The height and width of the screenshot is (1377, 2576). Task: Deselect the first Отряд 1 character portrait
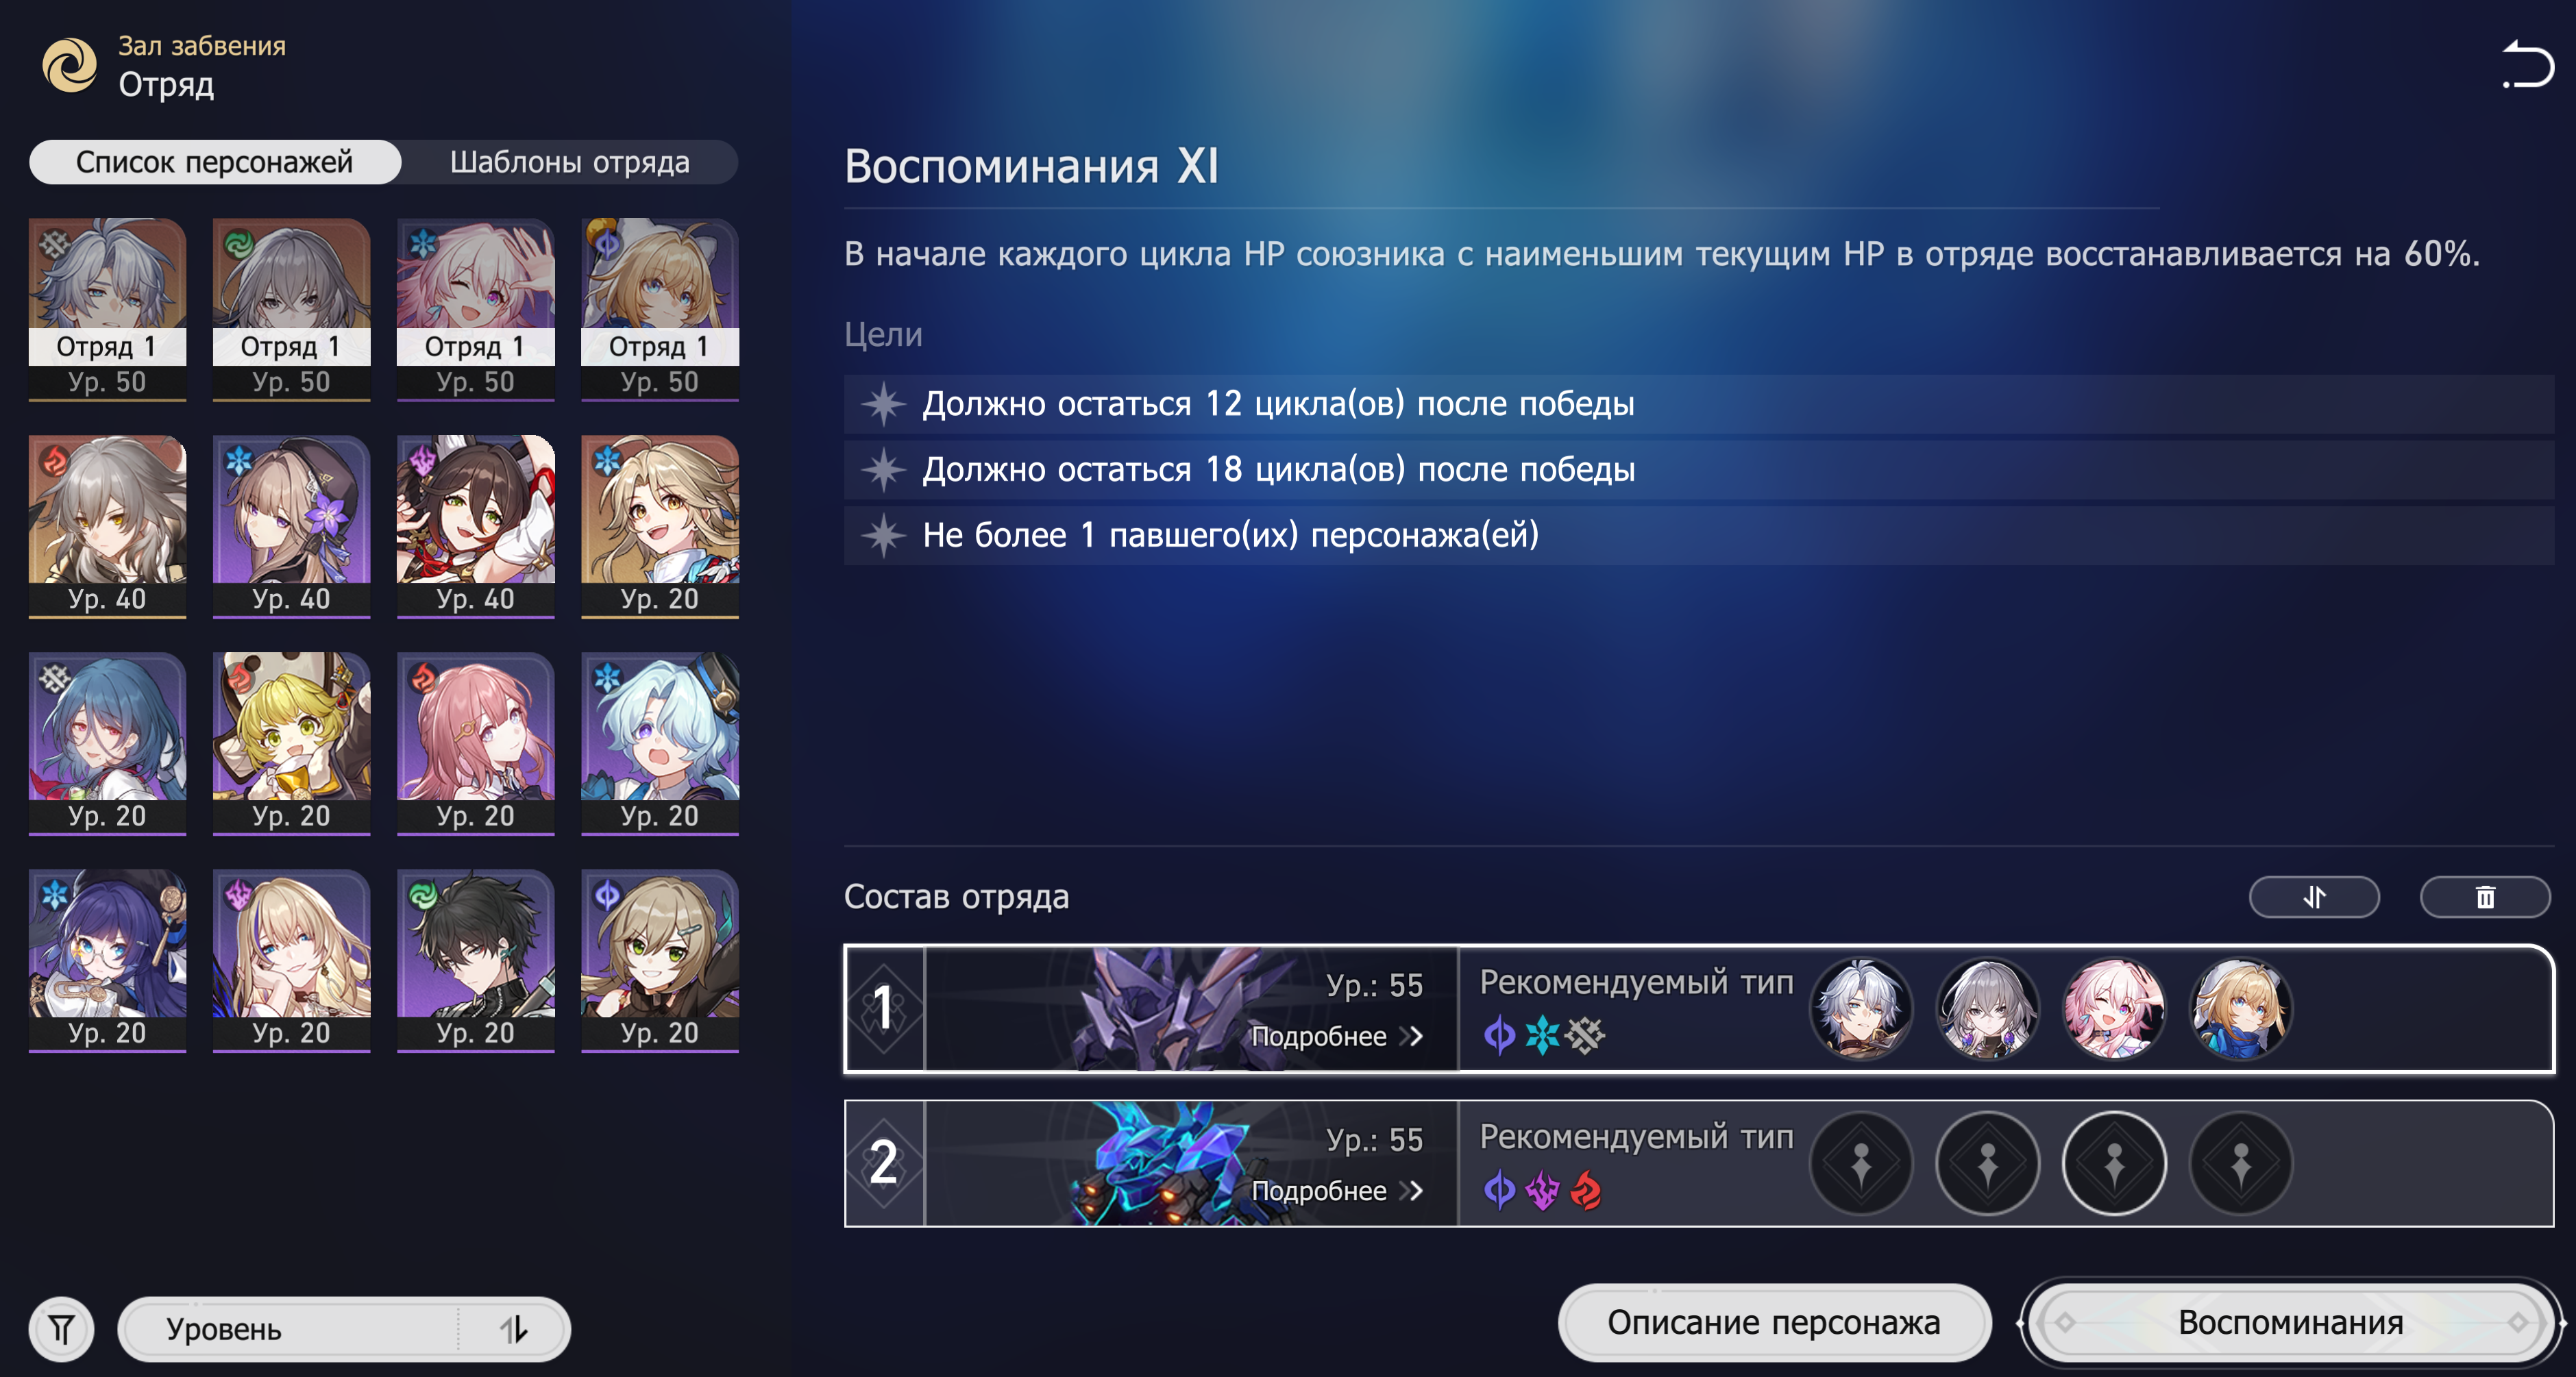(107, 309)
